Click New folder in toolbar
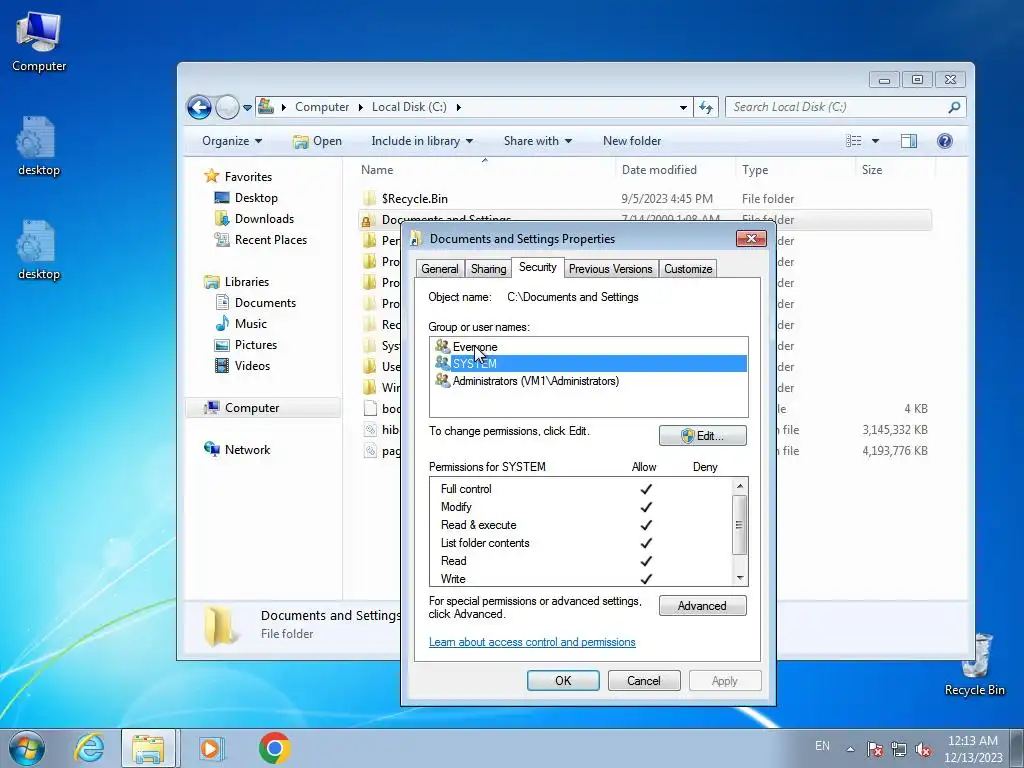 (632, 141)
